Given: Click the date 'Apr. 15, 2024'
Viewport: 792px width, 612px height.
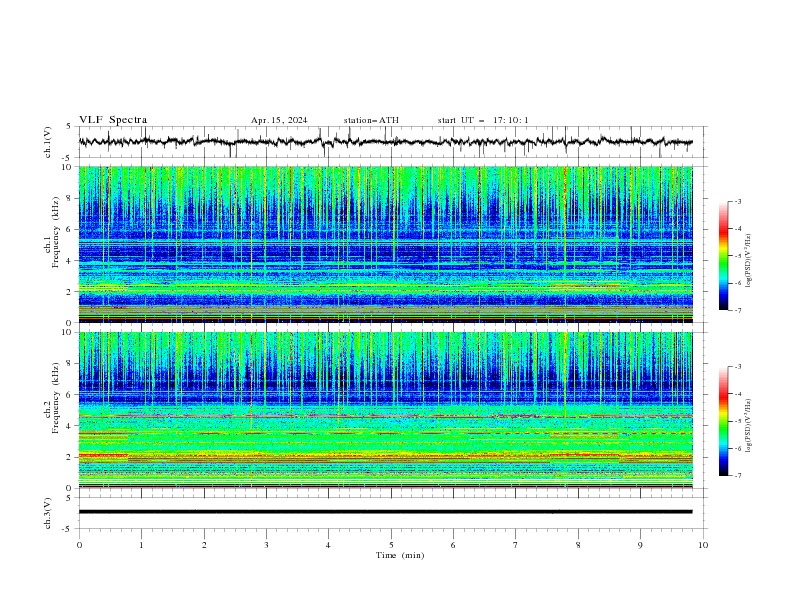Looking at the screenshot, I should (x=279, y=120).
